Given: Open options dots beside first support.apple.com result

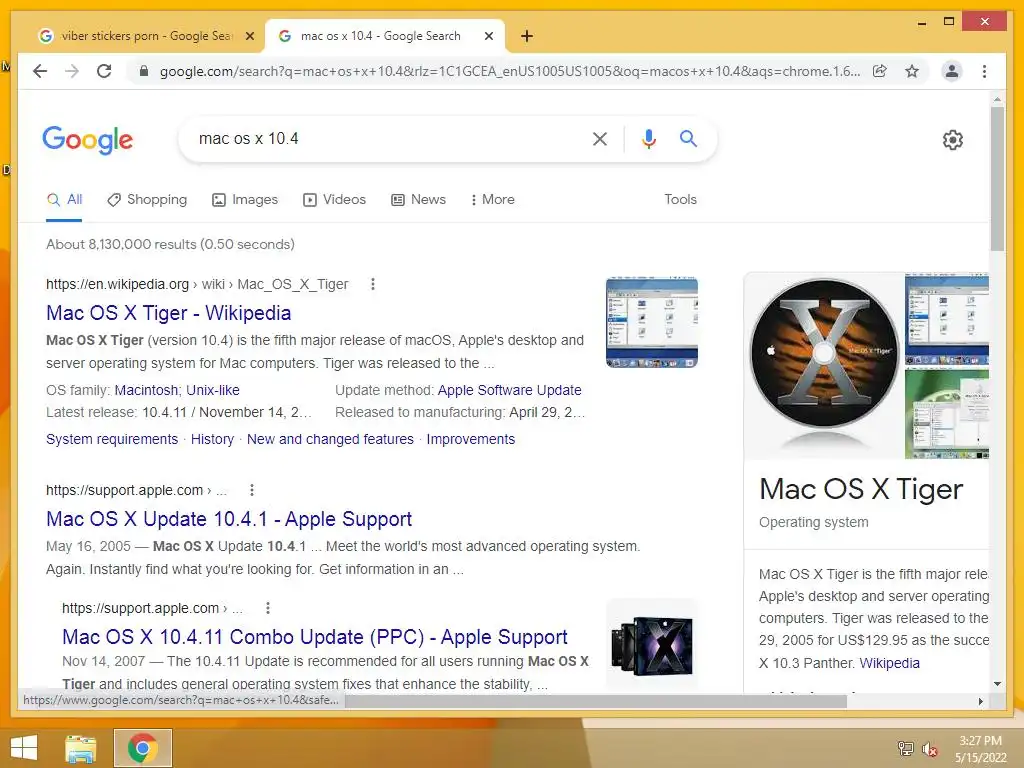Looking at the screenshot, I should tap(252, 490).
